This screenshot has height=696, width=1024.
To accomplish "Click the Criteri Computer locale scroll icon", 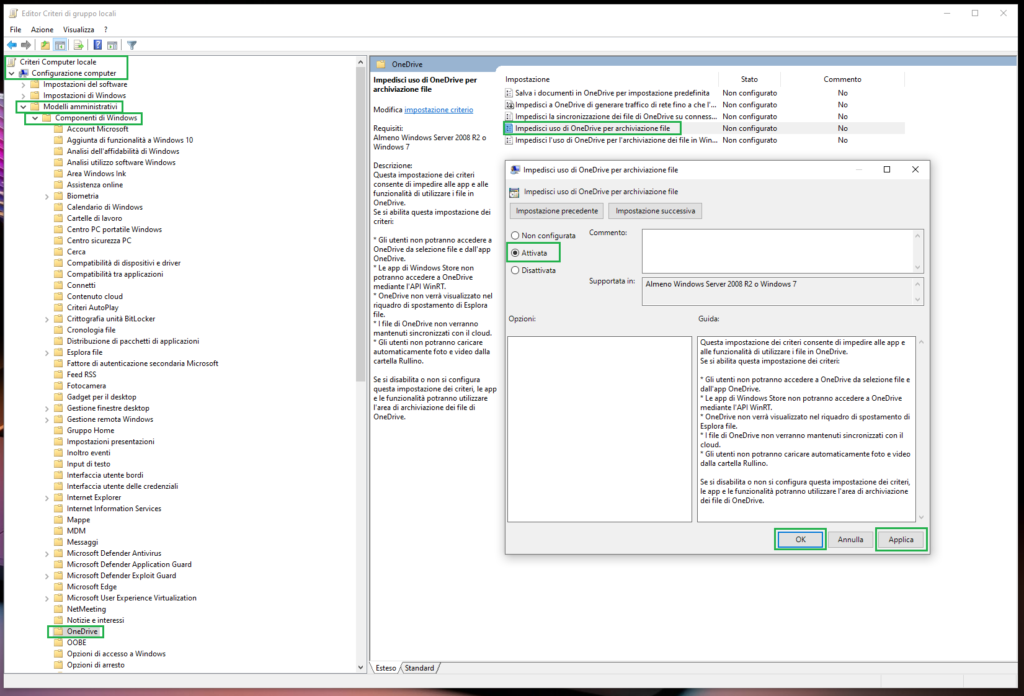I will pyautogui.click(x=12, y=62).
